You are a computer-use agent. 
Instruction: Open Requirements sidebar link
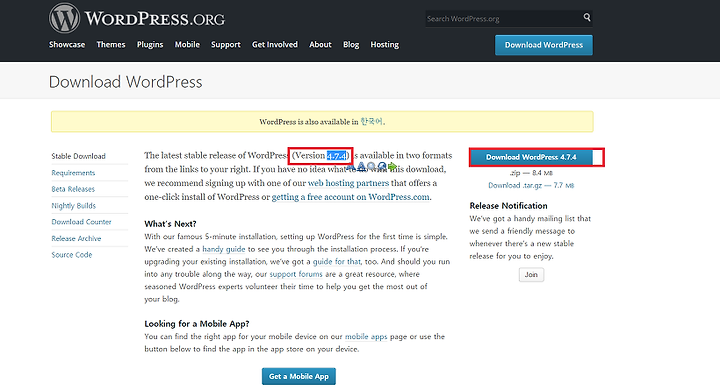click(73, 173)
